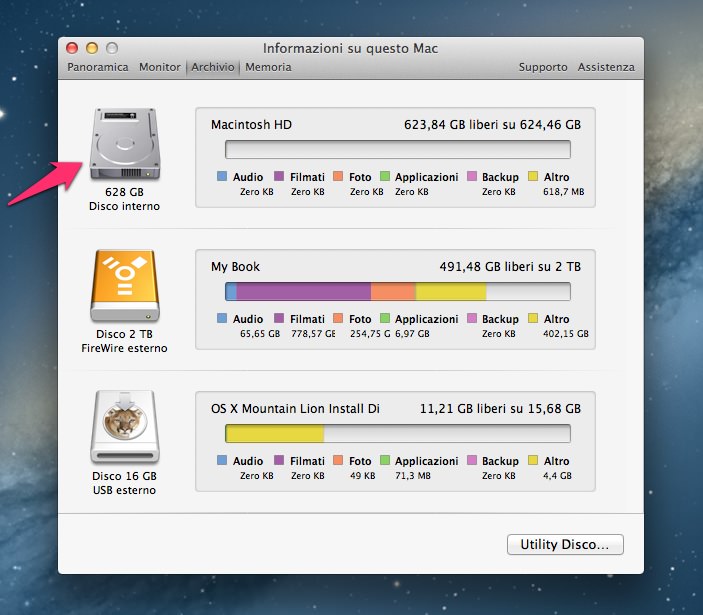
Task: Click the 'My Book' volume name
Action: 235,267
